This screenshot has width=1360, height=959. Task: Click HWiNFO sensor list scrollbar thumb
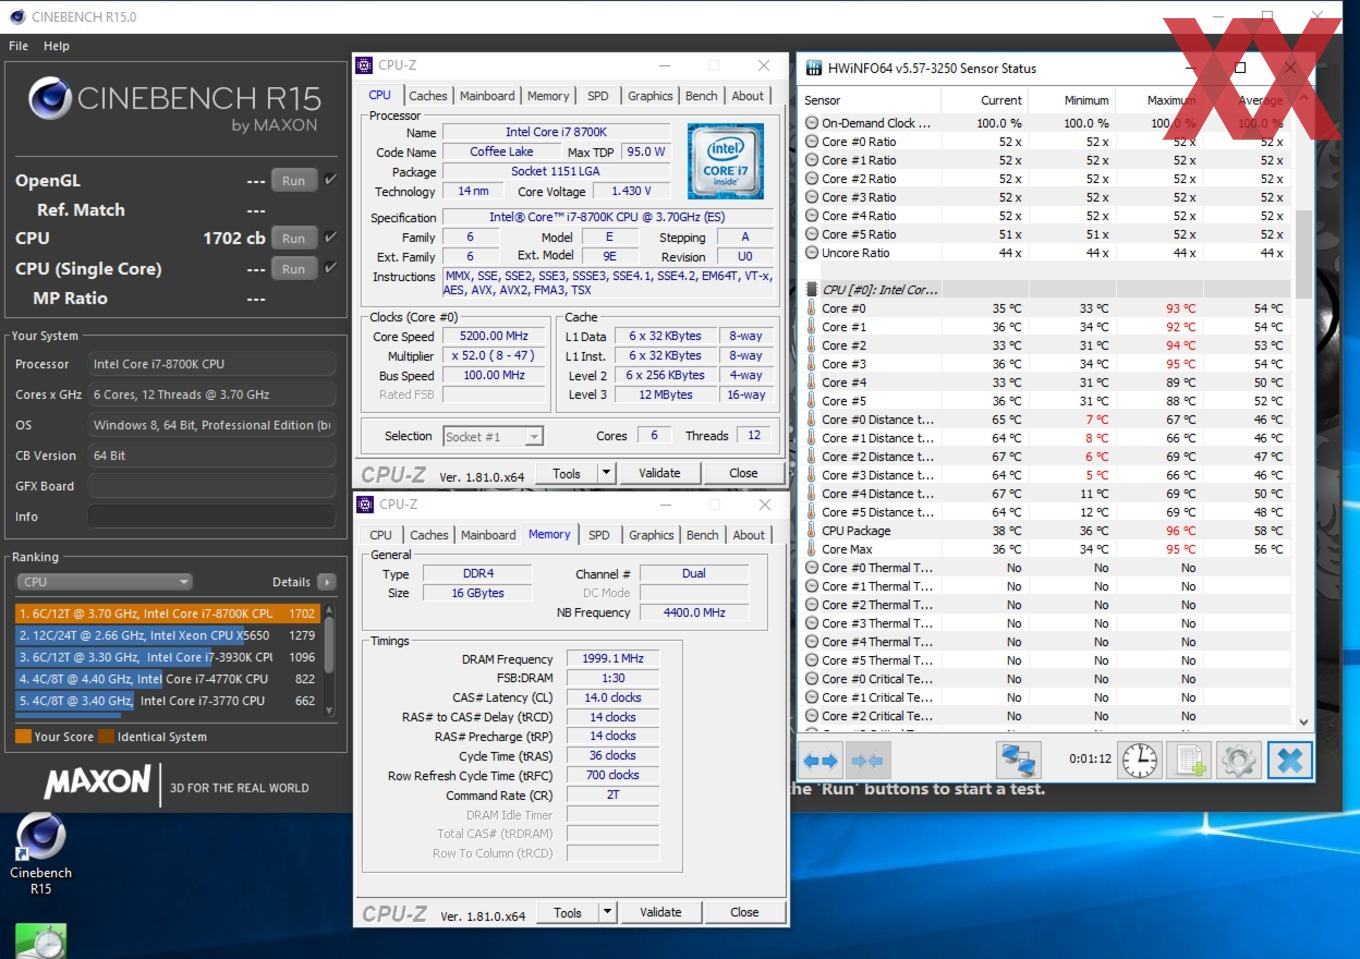1303,254
